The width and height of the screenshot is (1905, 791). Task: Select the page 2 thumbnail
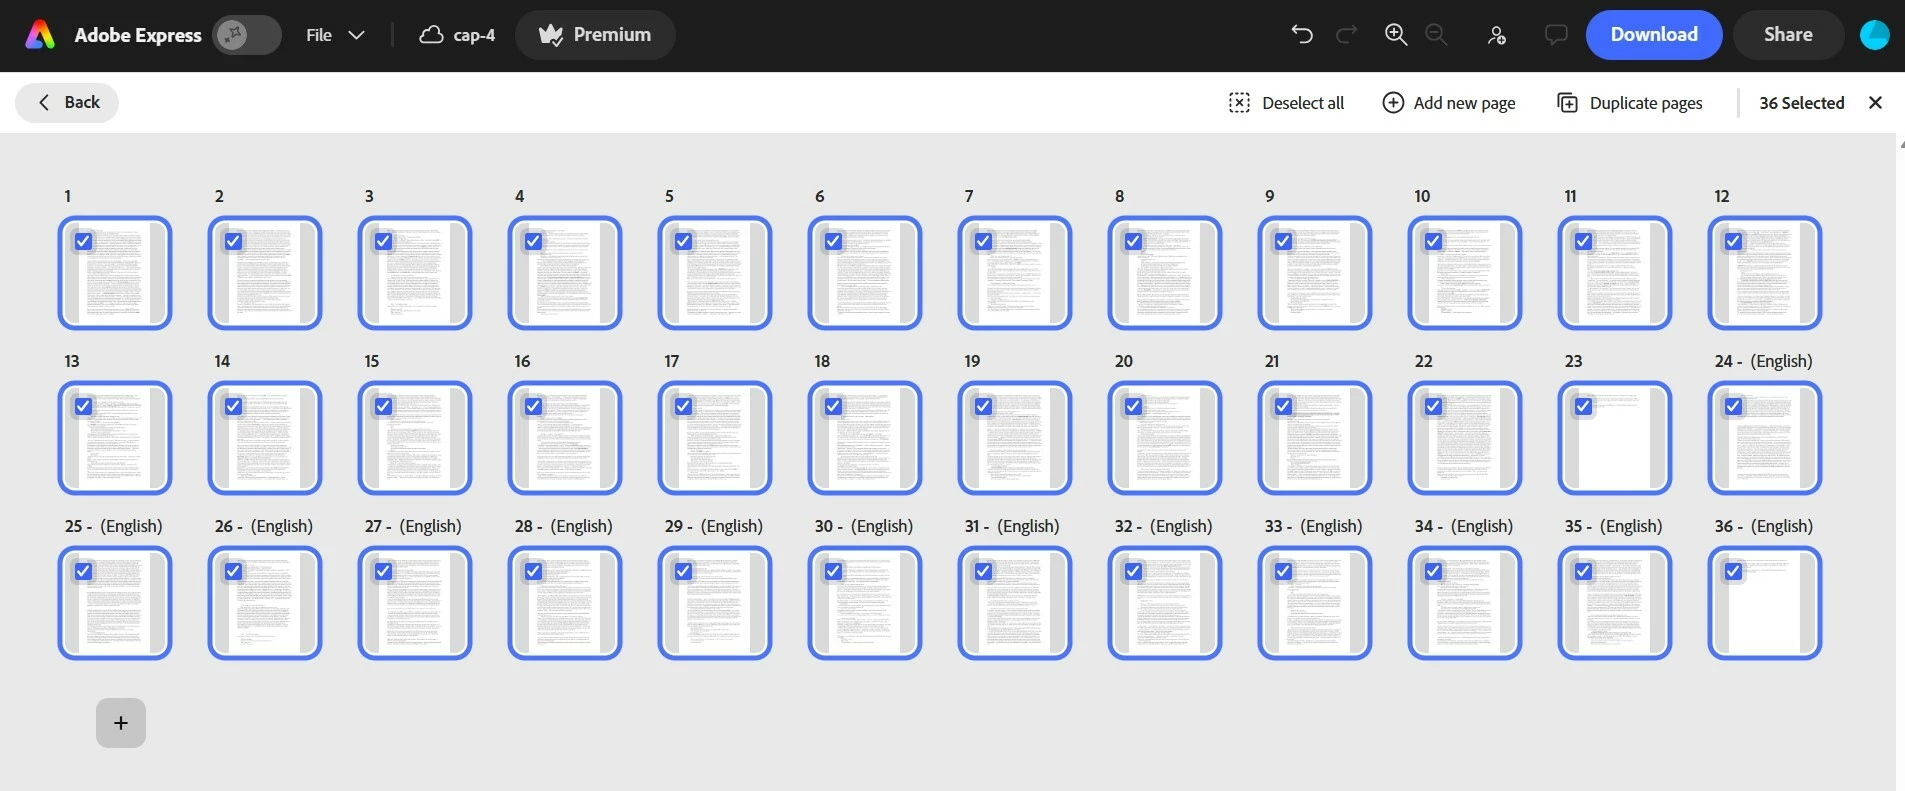(x=265, y=273)
